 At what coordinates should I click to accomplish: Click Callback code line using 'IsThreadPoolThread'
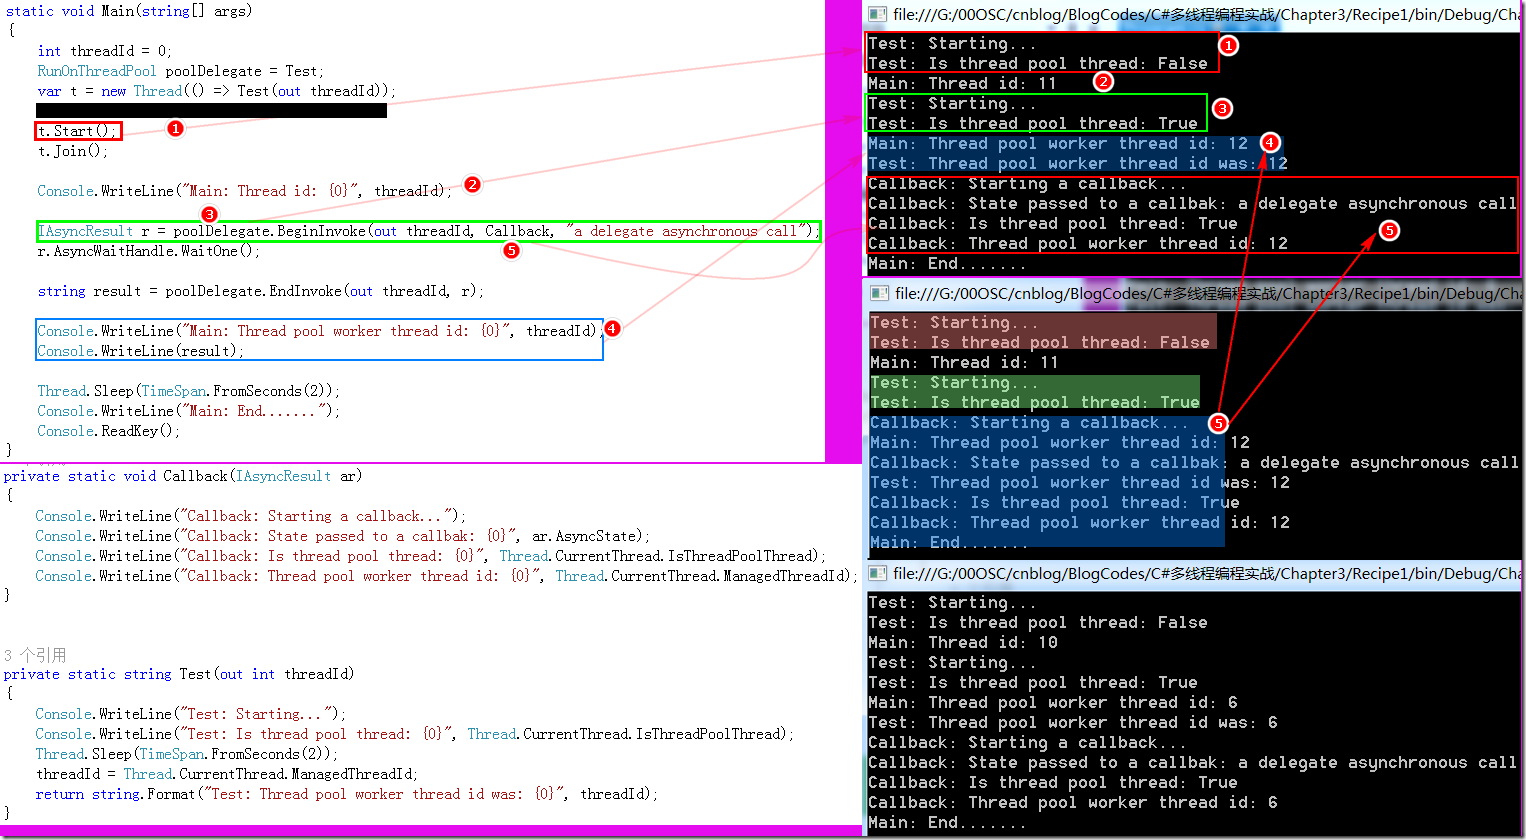(x=431, y=556)
